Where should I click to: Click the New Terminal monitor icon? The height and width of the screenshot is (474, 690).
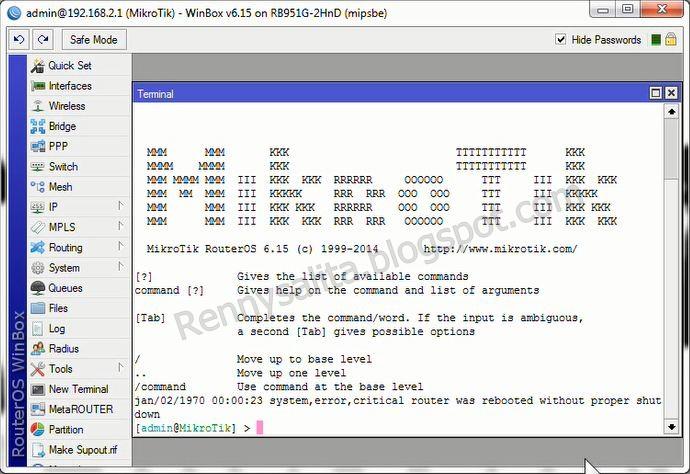point(38,389)
